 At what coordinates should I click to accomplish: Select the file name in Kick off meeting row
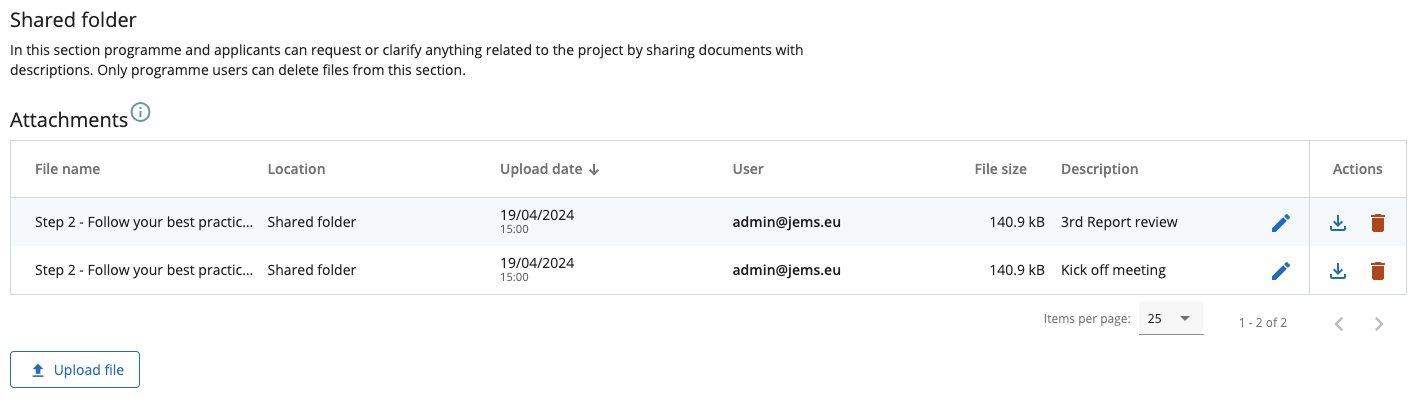pos(143,270)
